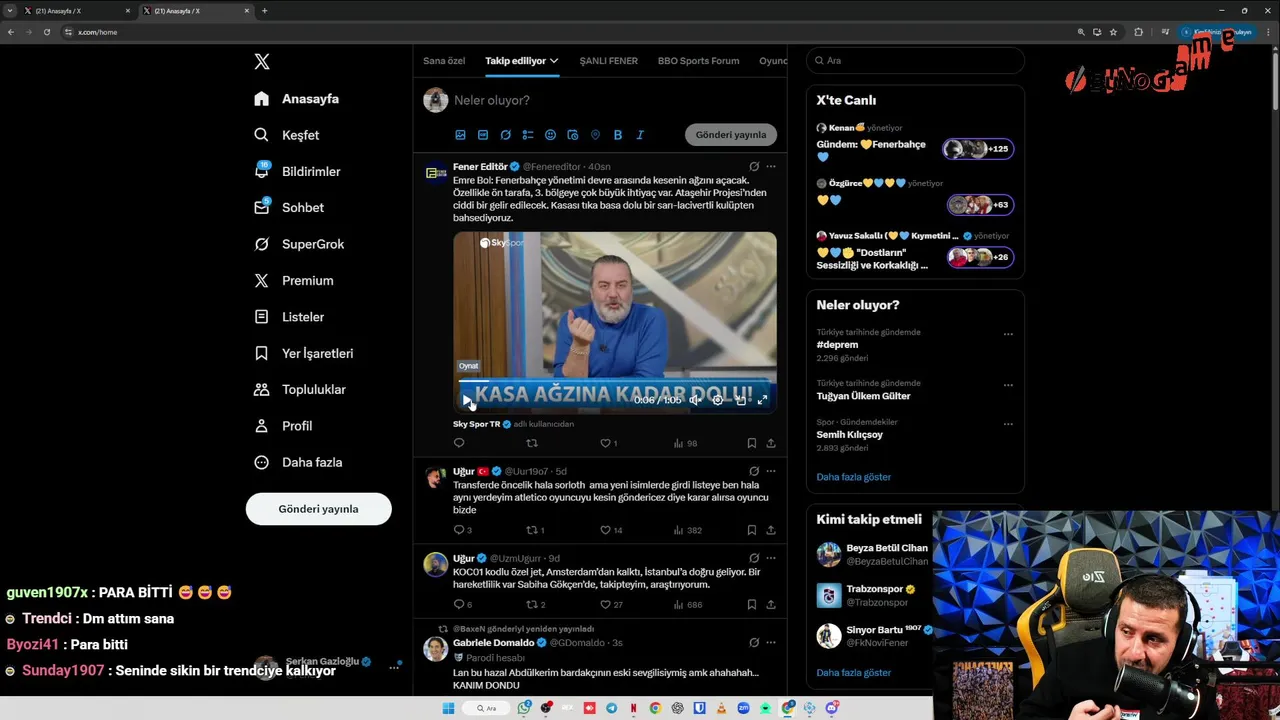Enter fullscreen on the video
Image resolution: width=1280 pixels, height=720 pixels.
point(762,400)
